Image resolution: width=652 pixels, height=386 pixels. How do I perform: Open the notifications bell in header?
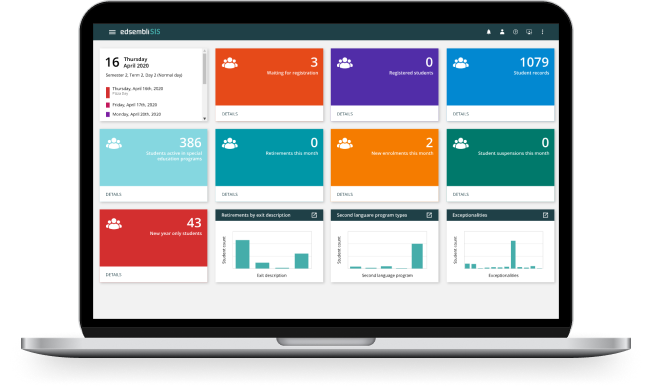tap(489, 32)
